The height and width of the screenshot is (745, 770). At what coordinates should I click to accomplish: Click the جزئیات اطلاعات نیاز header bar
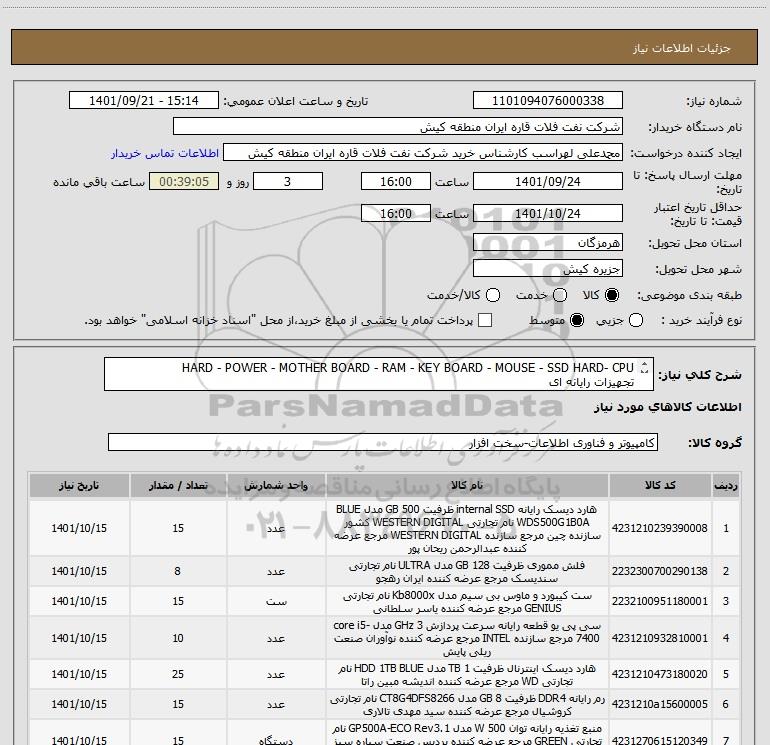pos(385,47)
